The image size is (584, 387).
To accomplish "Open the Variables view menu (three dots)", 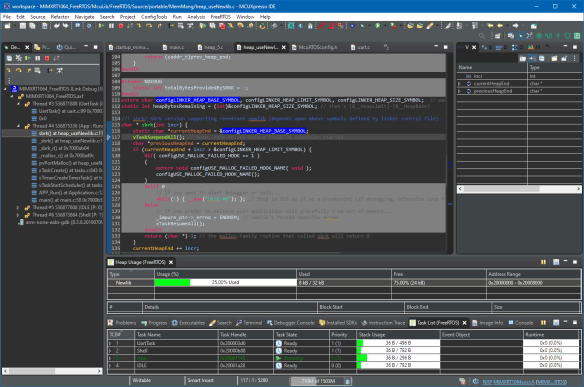I will (x=574, y=58).
